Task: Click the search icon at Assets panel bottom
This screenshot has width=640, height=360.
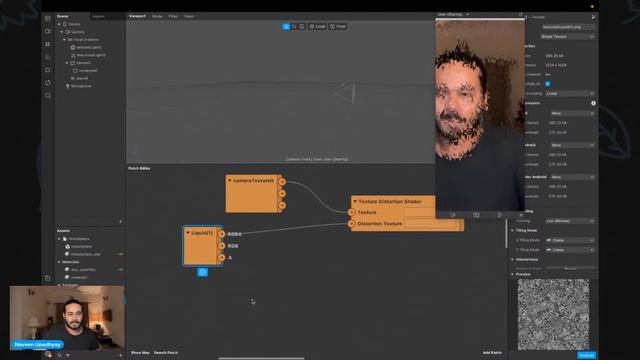Action: coord(60,355)
